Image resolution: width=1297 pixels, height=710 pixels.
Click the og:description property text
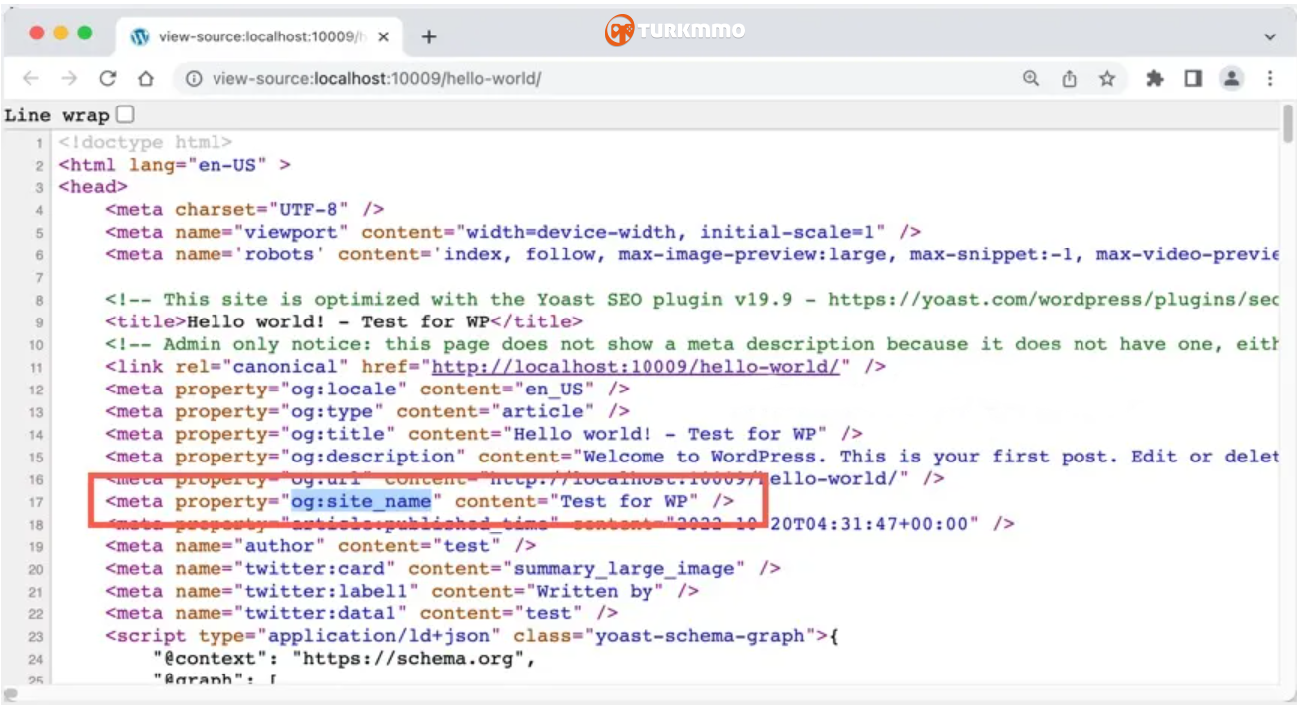(x=373, y=456)
